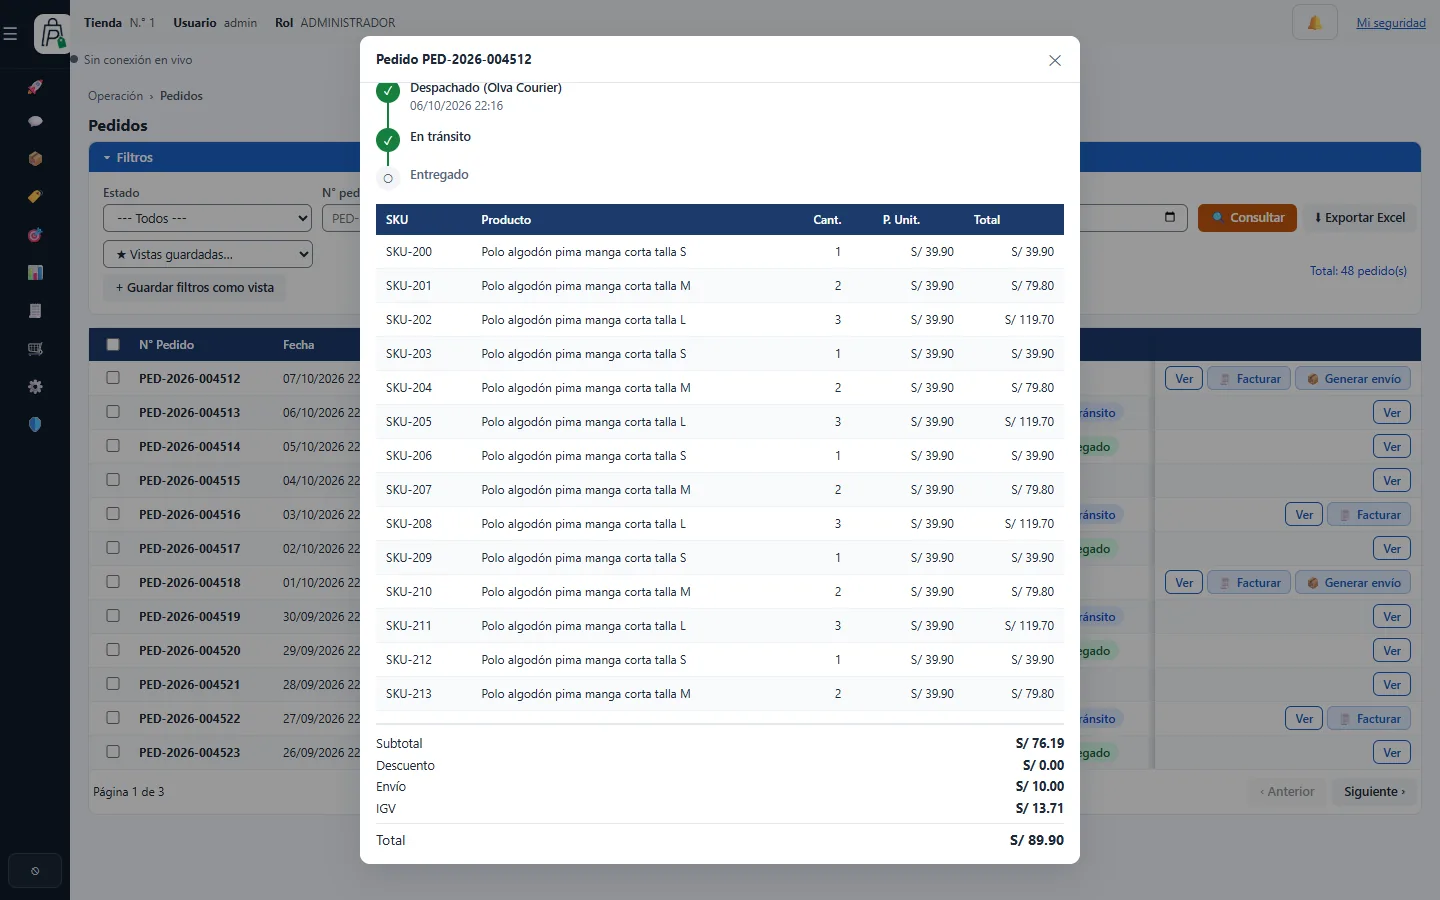Click the Total amount S/ 89.90
Screen dimensions: 1440x900
(1037, 841)
